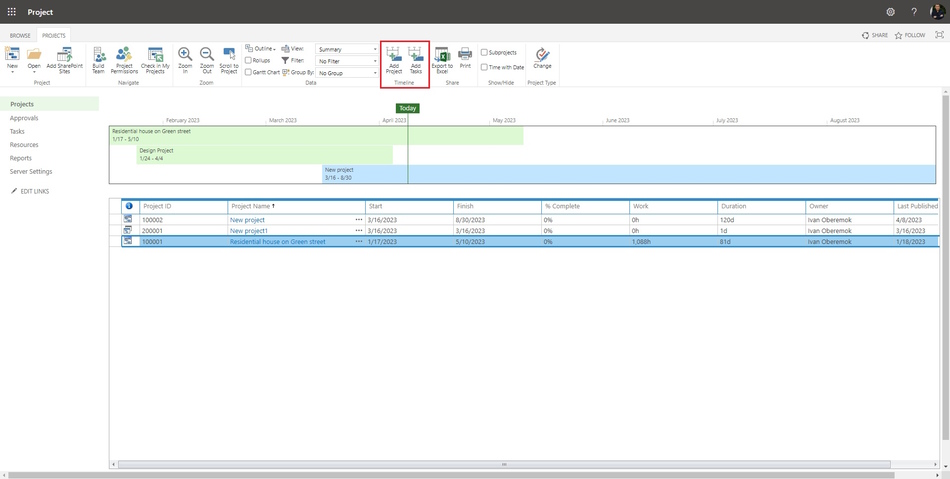Click the SHARE button
Viewport: 950px width, 479px height.
[875, 35]
